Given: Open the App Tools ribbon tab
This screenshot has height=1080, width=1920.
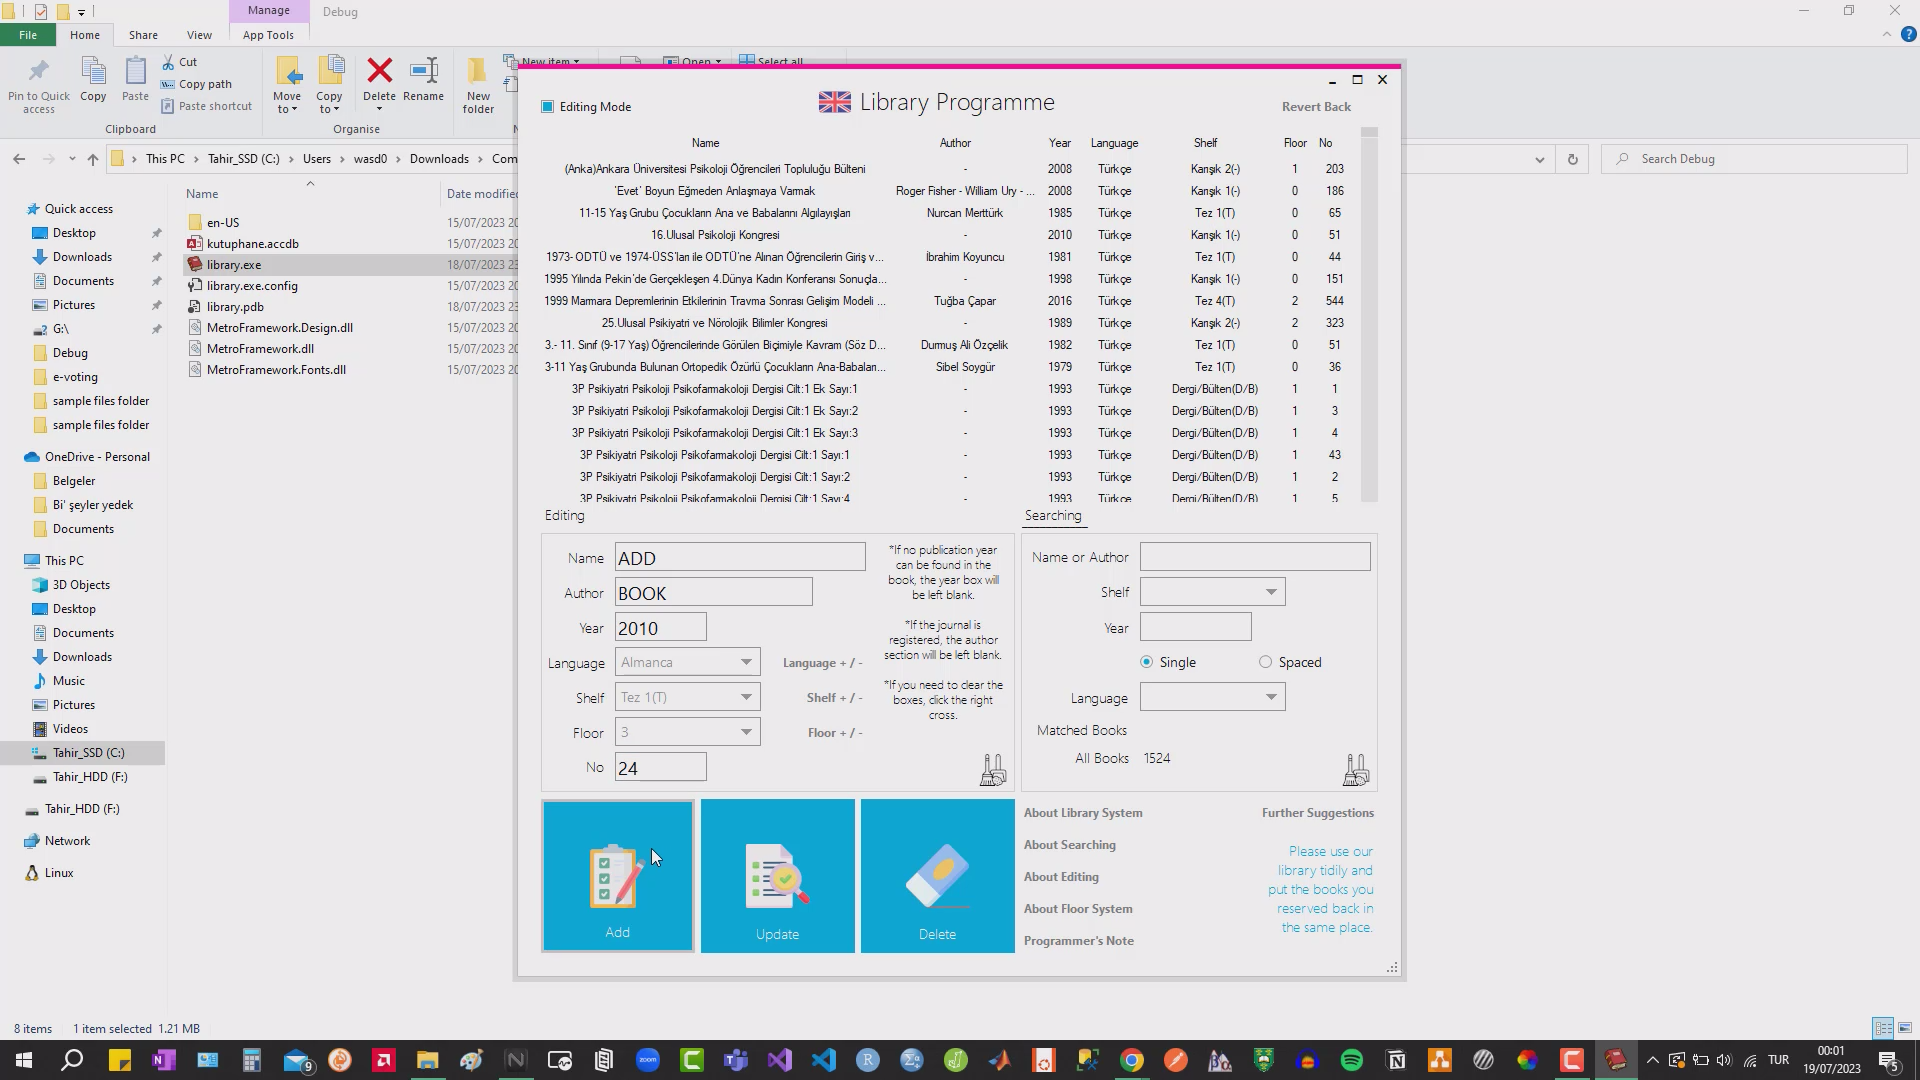Looking at the screenshot, I should click(x=268, y=35).
